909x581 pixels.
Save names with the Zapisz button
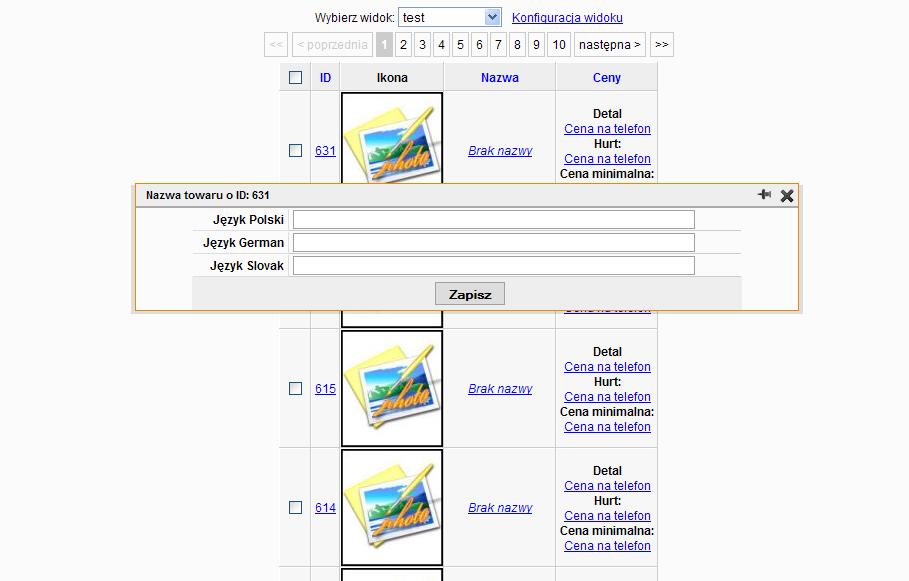point(470,294)
